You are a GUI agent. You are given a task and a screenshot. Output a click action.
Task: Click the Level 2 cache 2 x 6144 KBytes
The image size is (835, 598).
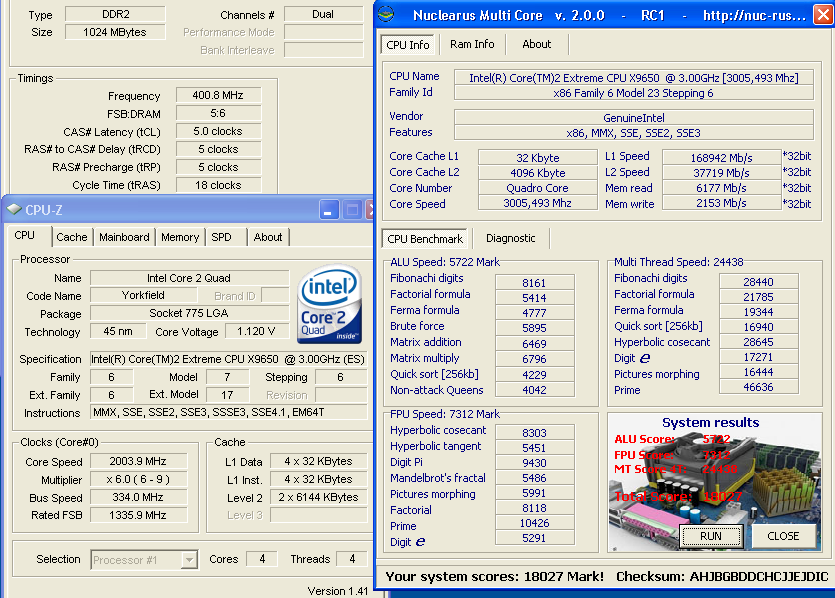318,497
